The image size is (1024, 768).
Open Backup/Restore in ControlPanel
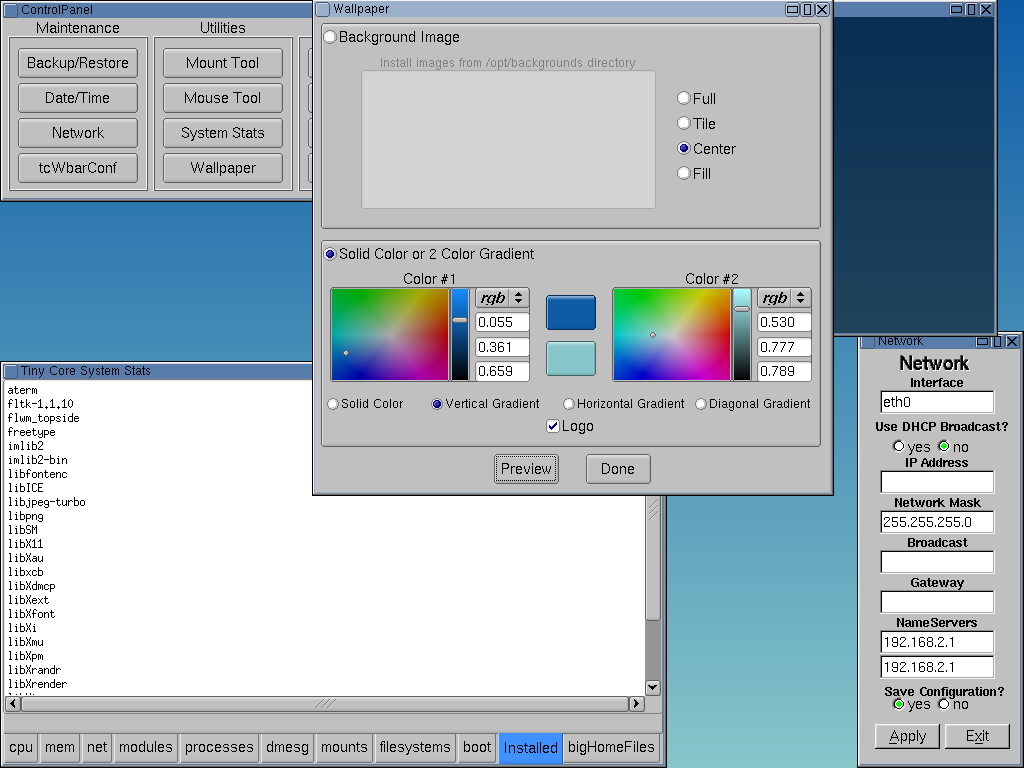click(78, 63)
